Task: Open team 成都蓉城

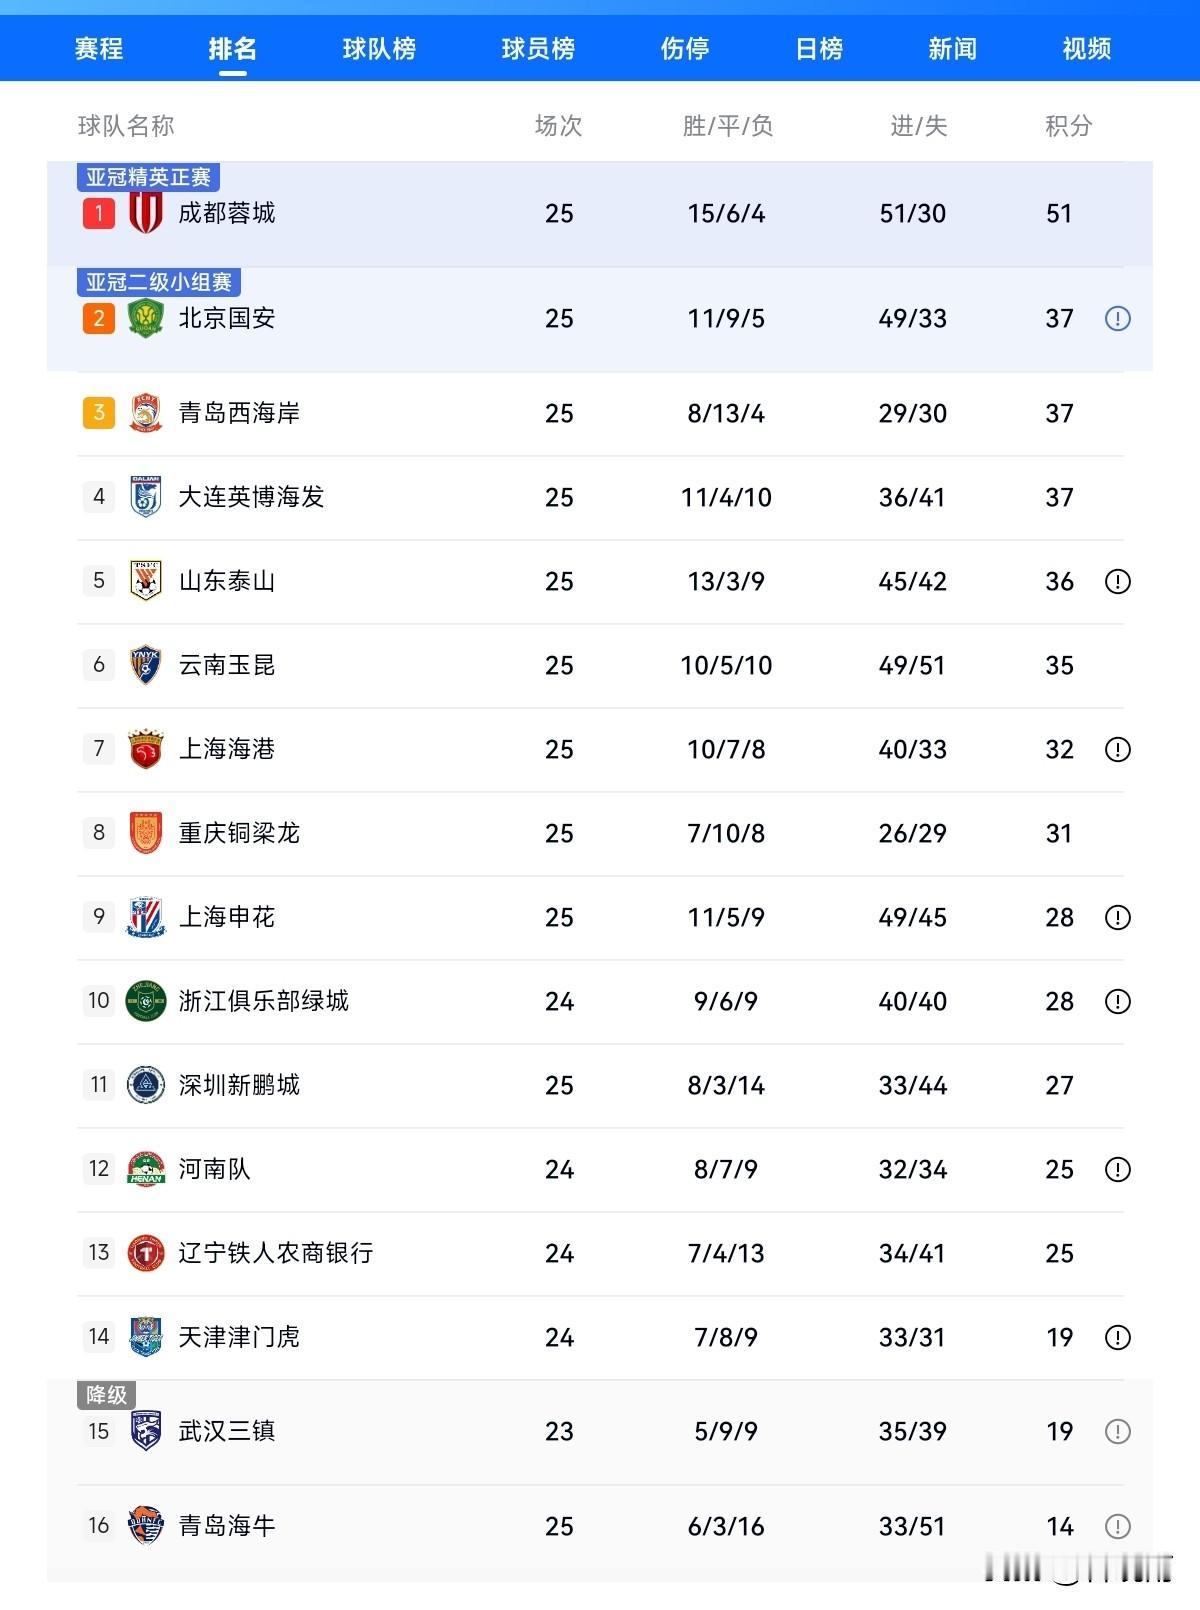Action: (x=227, y=213)
